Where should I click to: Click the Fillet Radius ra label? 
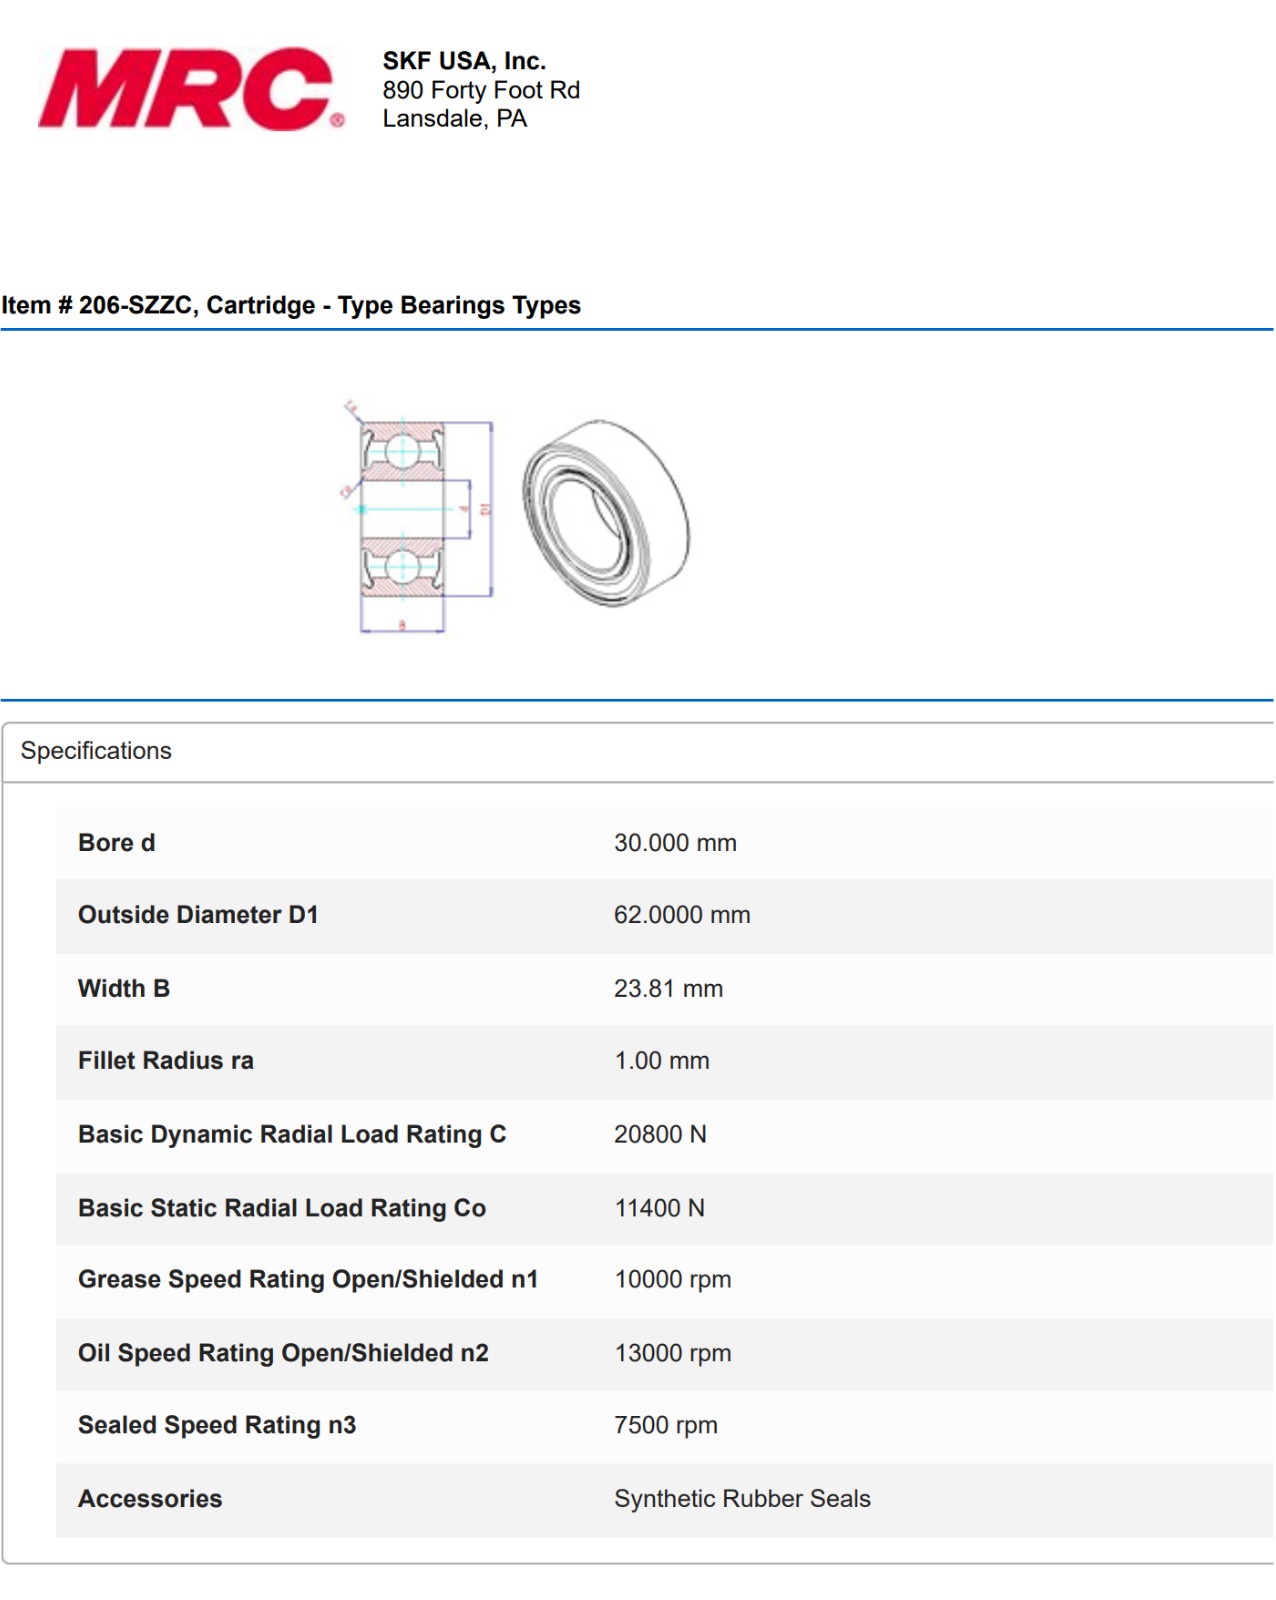pyautogui.click(x=166, y=1061)
